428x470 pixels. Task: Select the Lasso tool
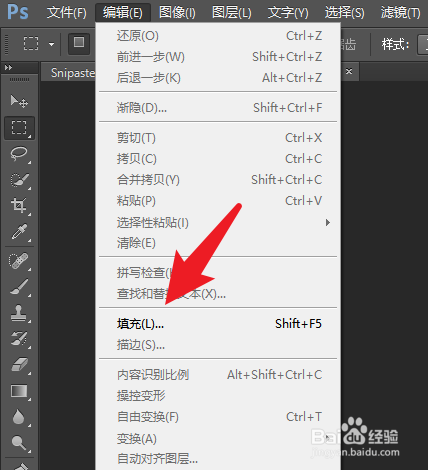click(19, 154)
